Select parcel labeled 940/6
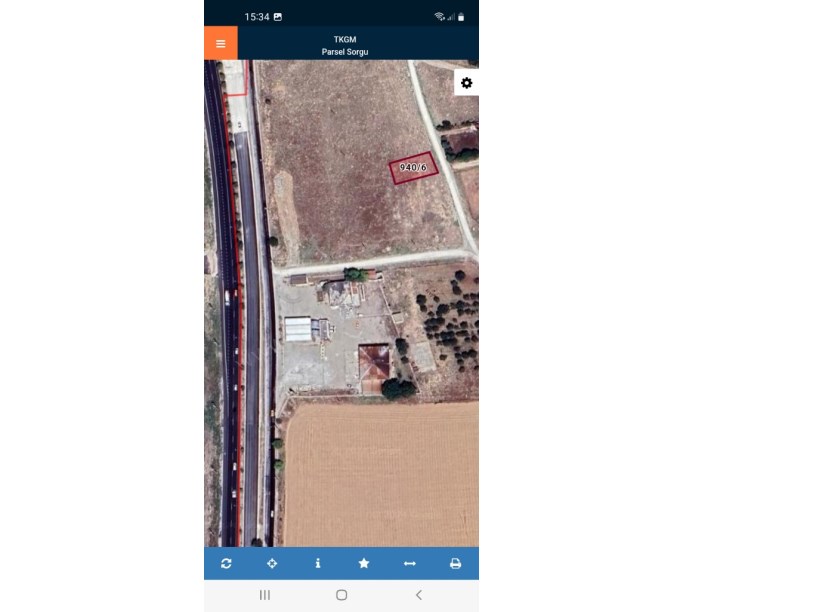Screen dimensions: 816x612 point(414,168)
